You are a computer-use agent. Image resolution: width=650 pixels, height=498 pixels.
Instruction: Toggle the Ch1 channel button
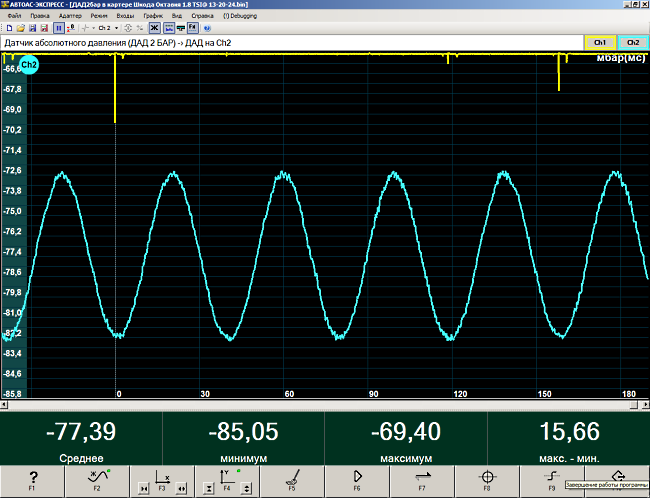599,44
